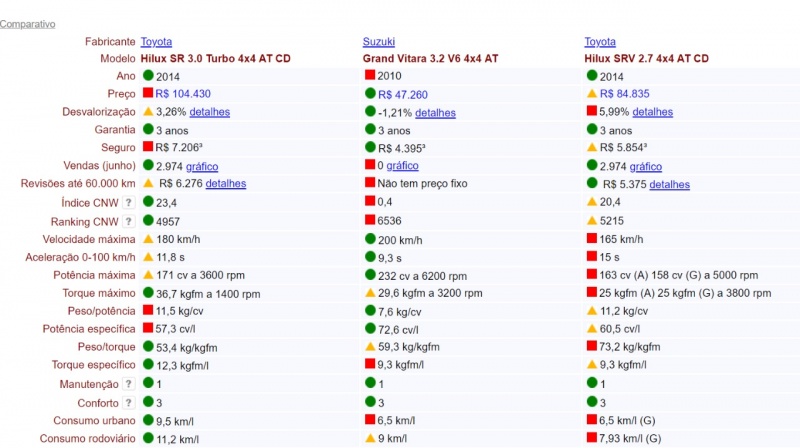This screenshot has height=448, width=800.
Task: Click the Revisões até 60.000 km row label
Action: pyautogui.click(x=78, y=183)
